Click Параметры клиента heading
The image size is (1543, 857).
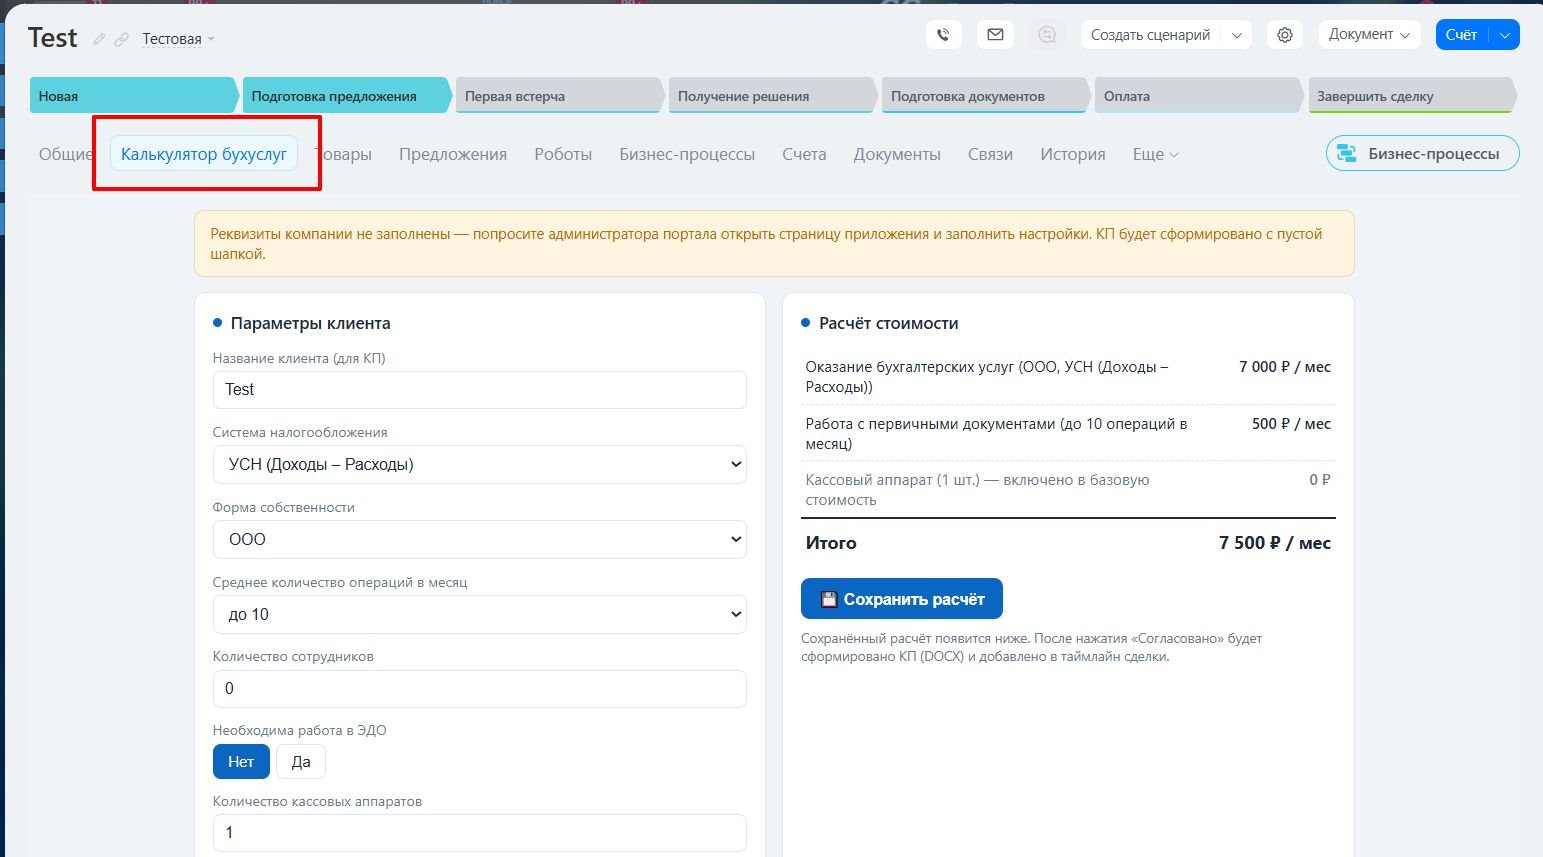(310, 323)
